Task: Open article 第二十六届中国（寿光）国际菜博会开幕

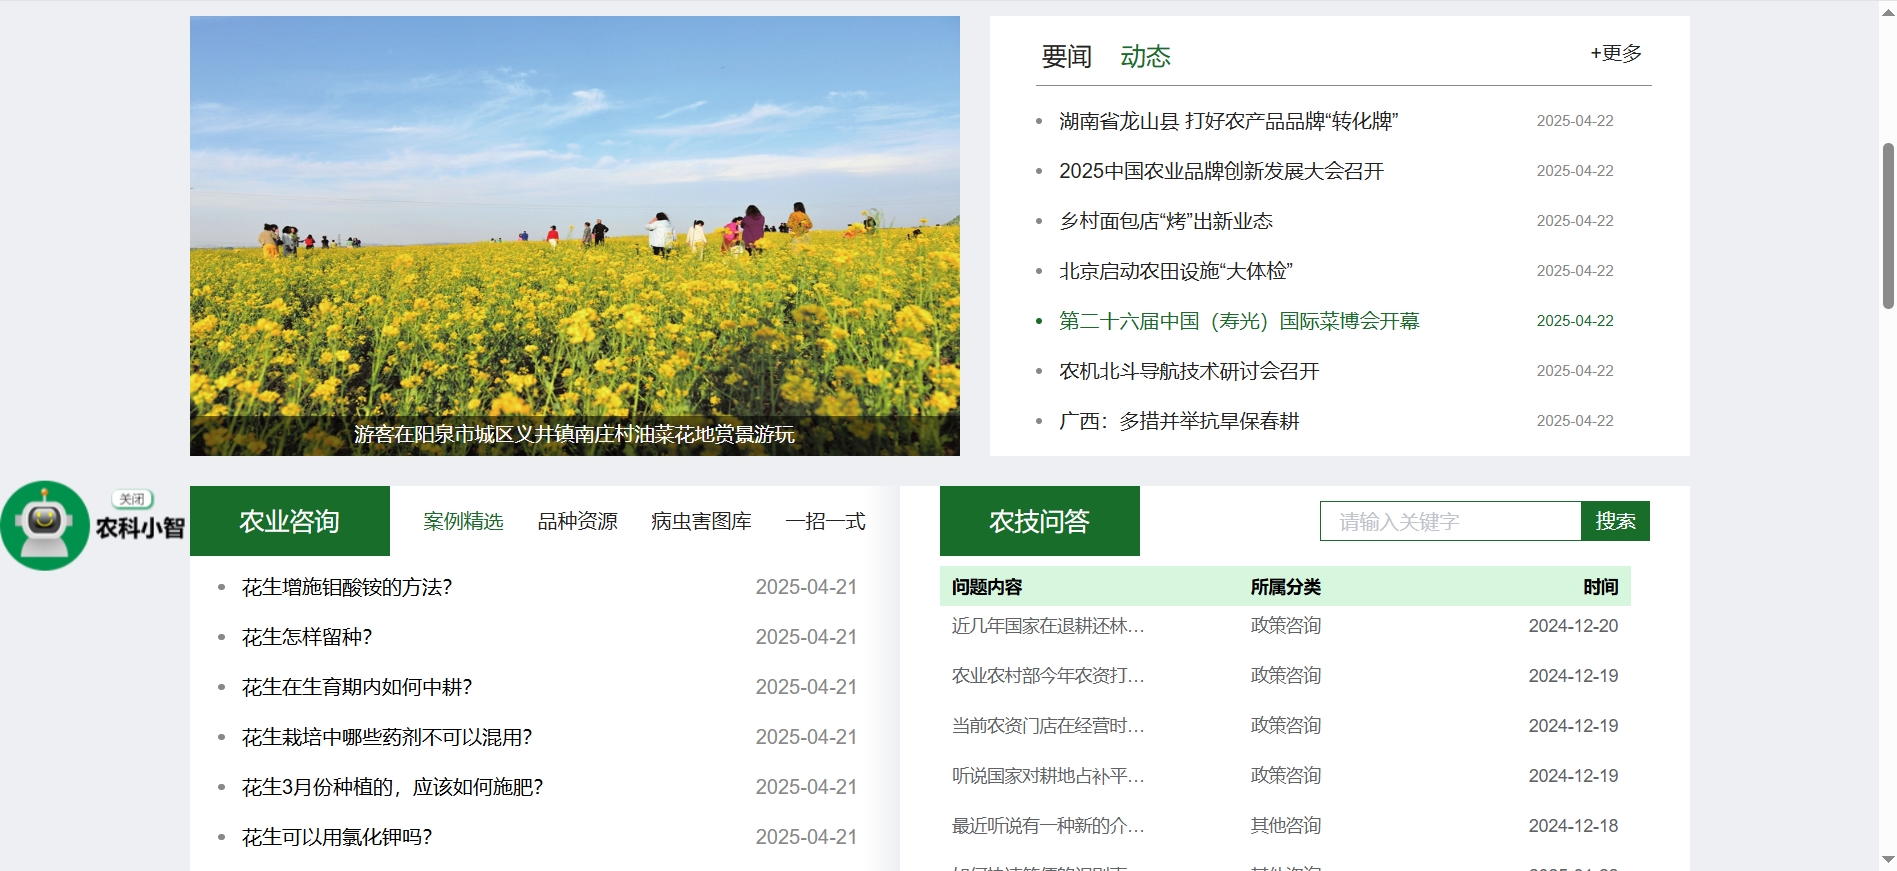Action: (1239, 321)
